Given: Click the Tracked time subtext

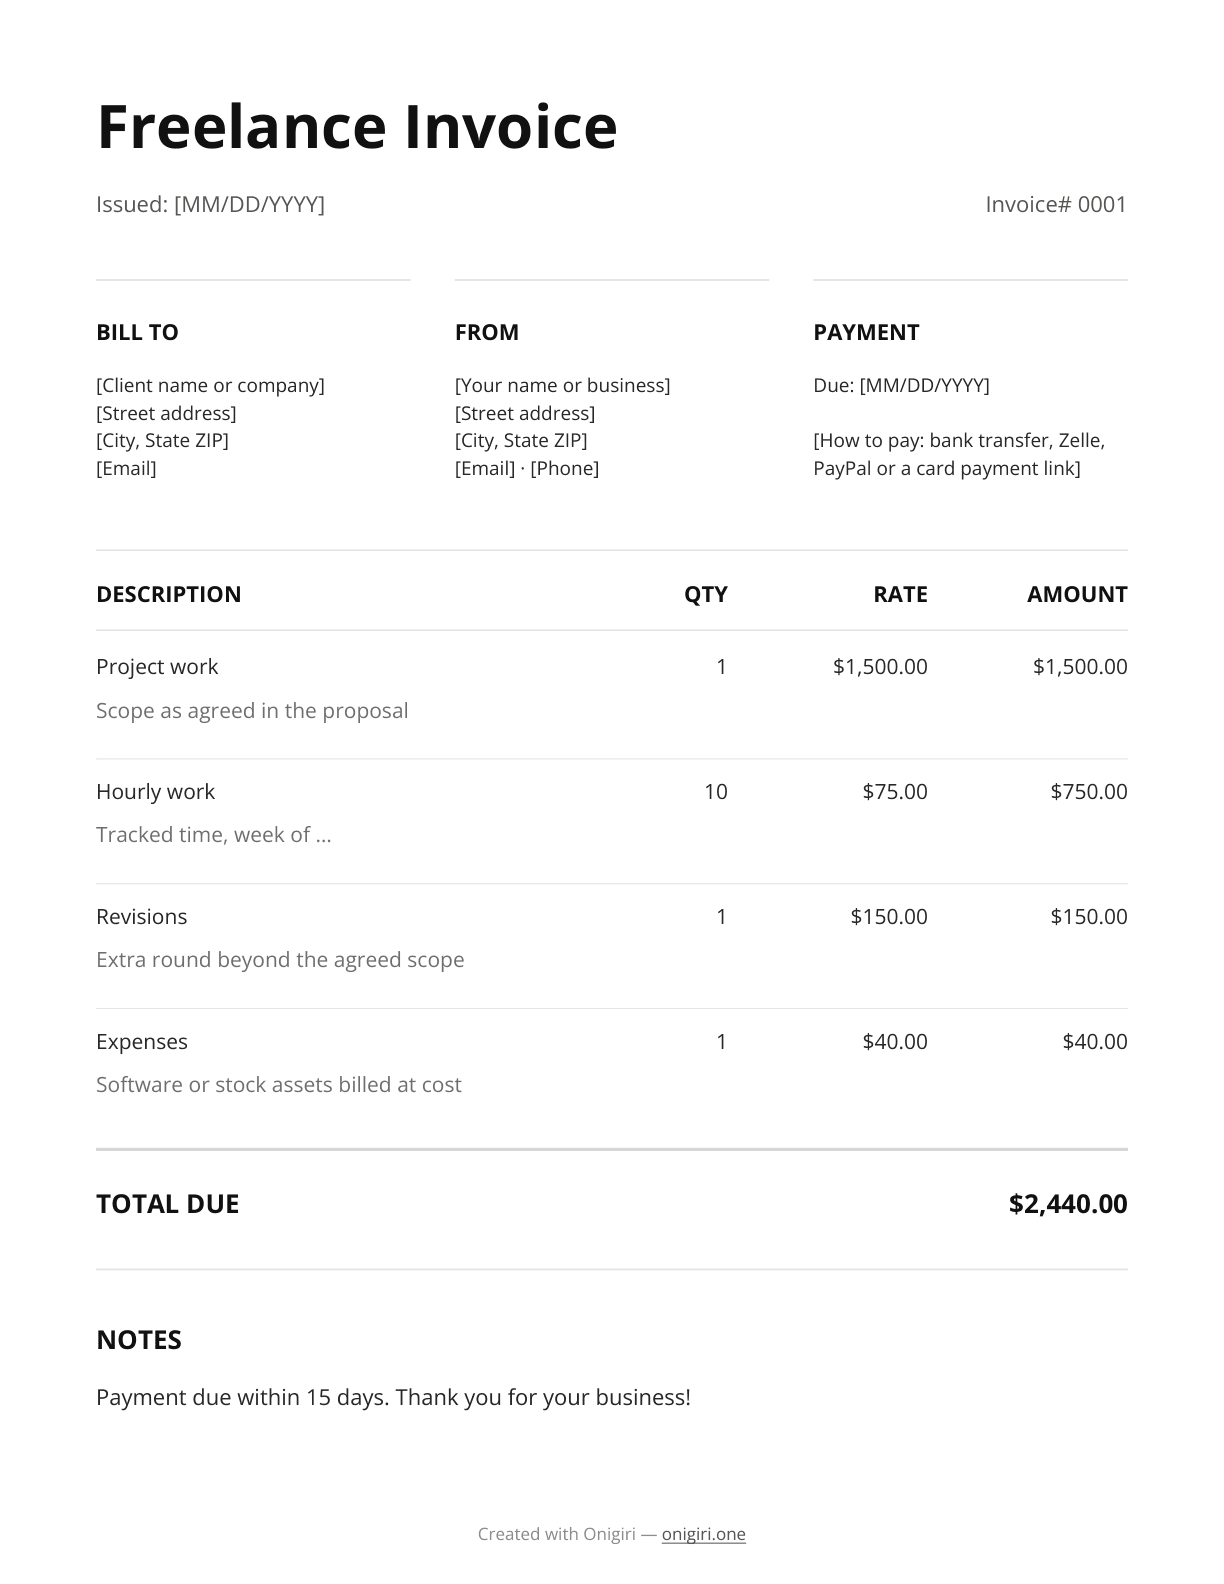Looking at the screenshot, I should point(214,834).
